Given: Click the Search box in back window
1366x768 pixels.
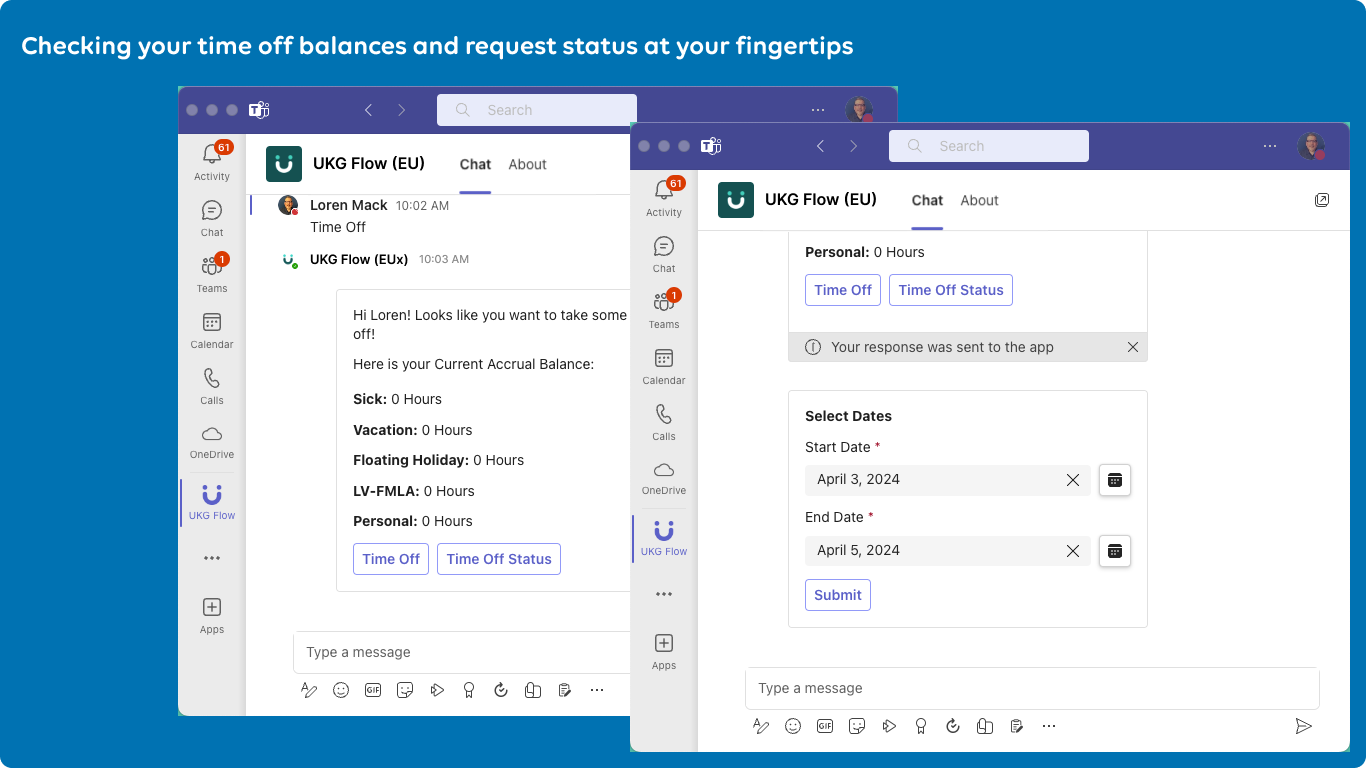Looking at the screenshot, I should pos(537,110).
